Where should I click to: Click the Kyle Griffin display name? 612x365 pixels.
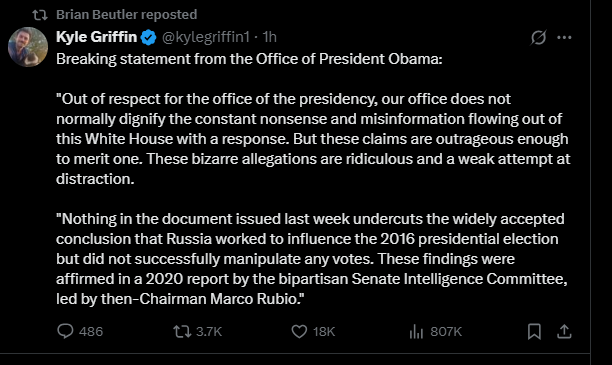(x=96, y=37)
